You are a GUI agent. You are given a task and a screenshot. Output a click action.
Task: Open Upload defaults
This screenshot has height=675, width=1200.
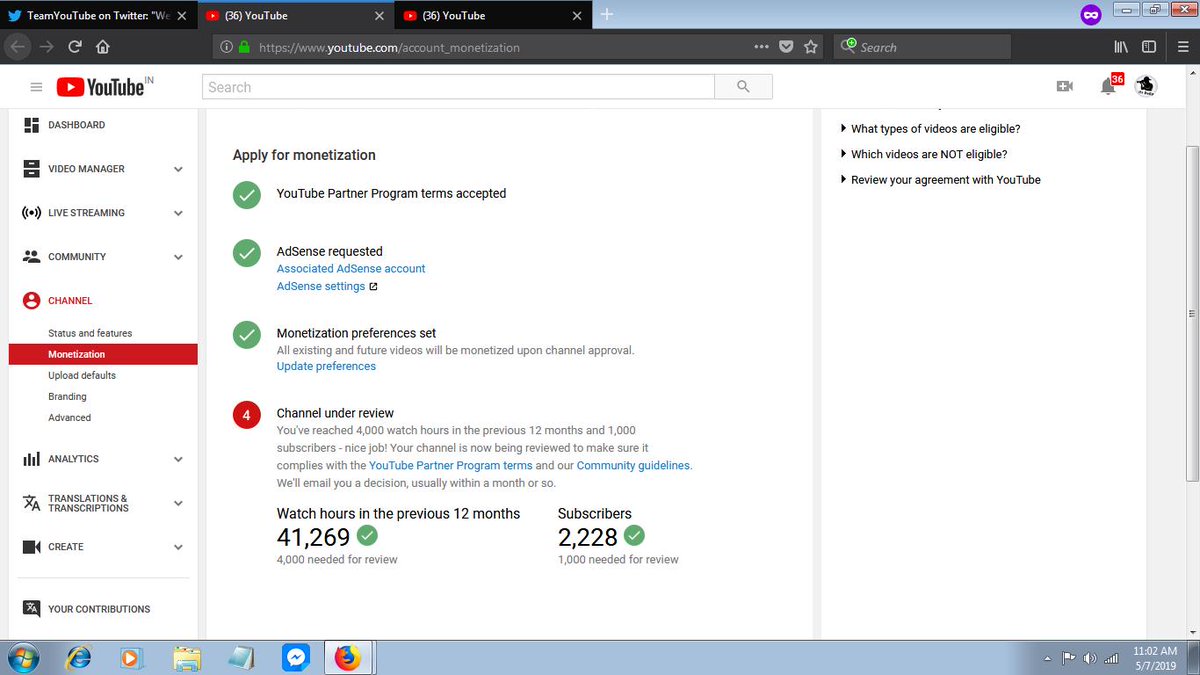tap(82, 375)
